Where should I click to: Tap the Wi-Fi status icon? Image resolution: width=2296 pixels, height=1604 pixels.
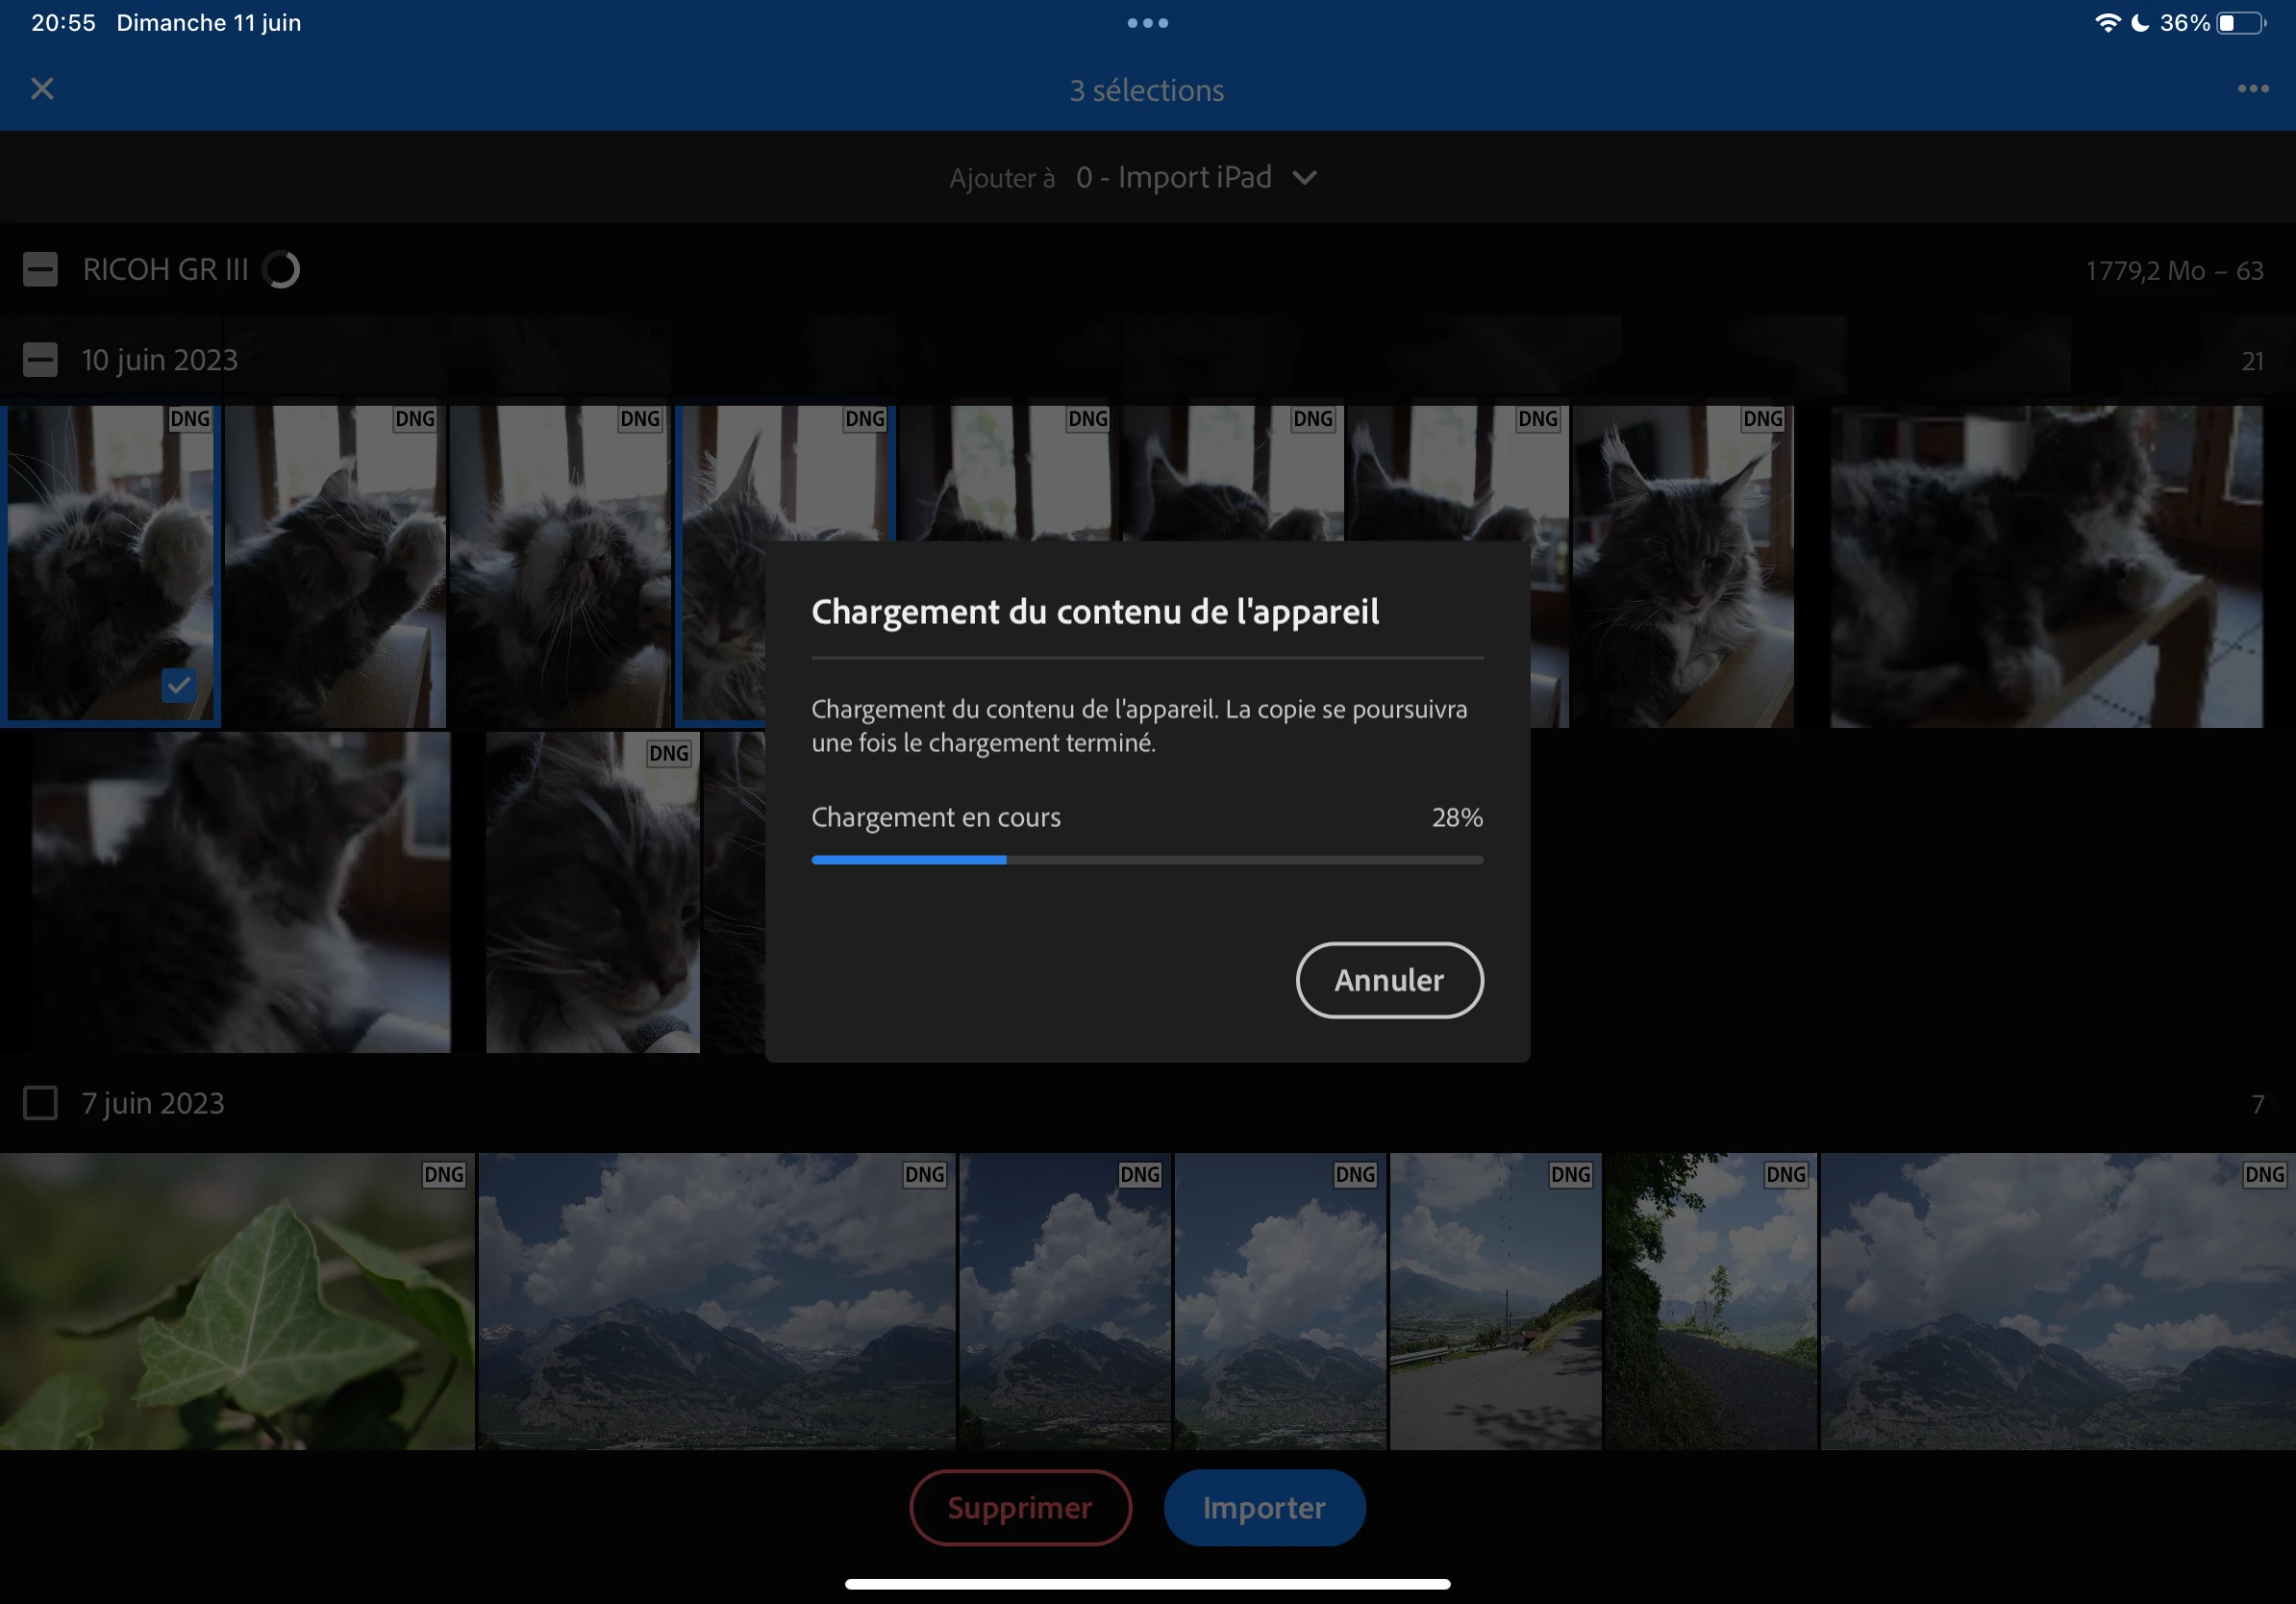2107,23
